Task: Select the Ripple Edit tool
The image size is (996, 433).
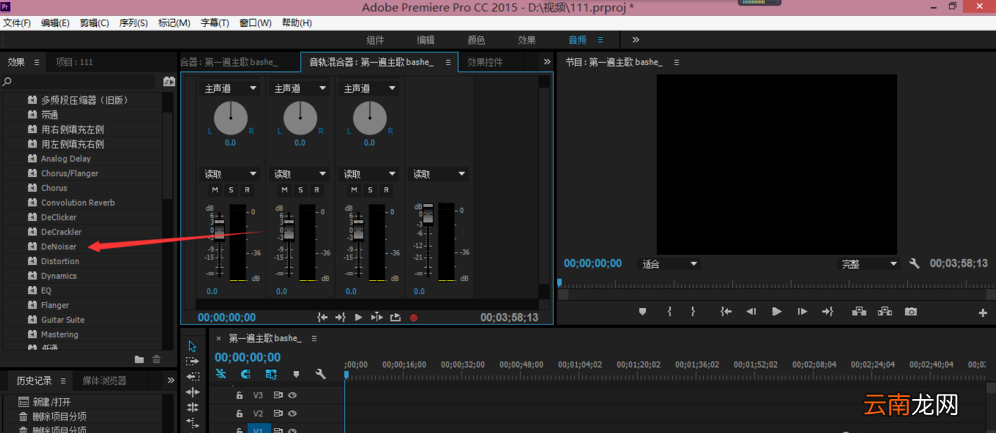Action: click(192, 392)
